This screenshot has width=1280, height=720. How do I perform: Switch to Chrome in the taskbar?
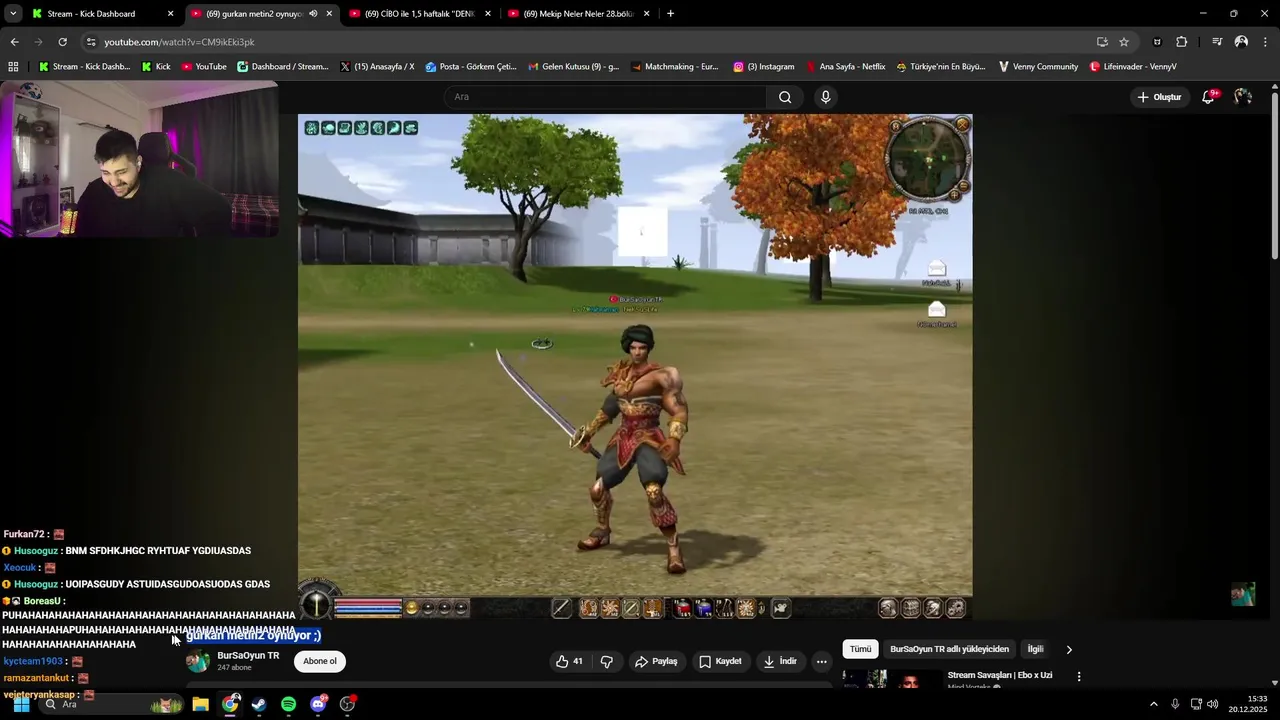(230, 704)
